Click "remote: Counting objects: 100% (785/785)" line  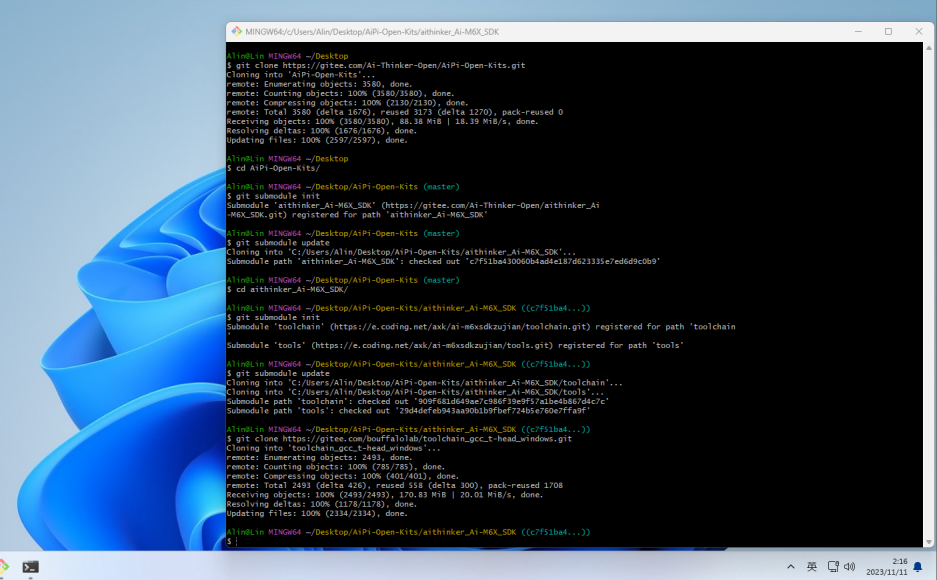coord(336,467)
